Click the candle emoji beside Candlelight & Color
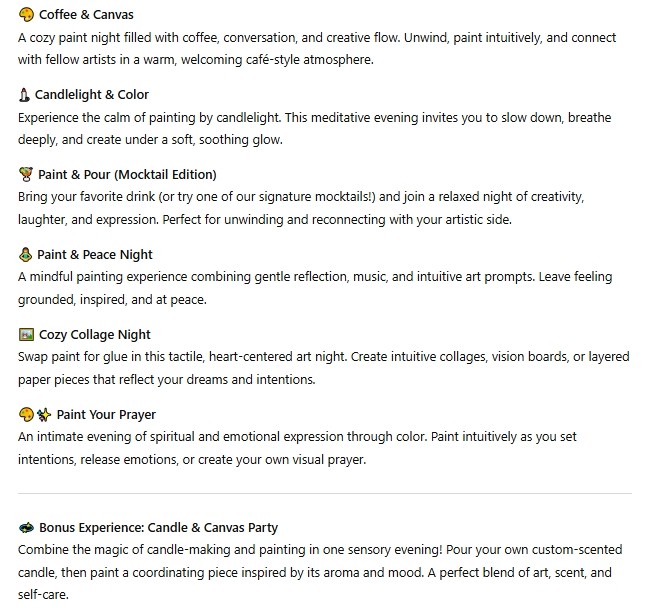This screenshot has width=646, height=608. (x=26, y=95)
